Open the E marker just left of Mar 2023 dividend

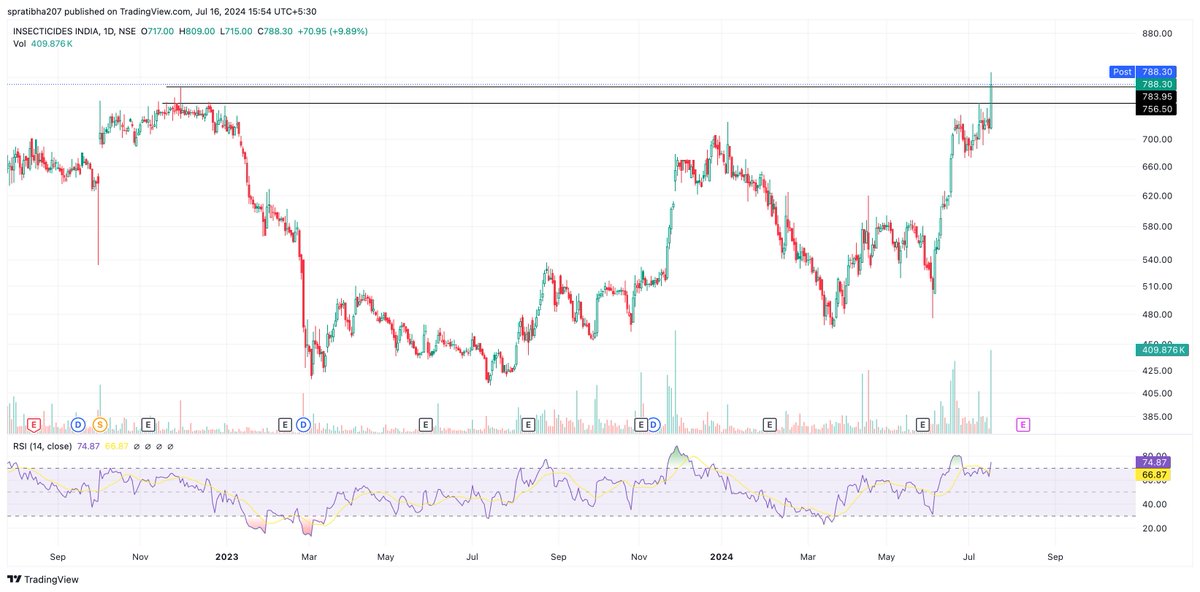(x=285, y=425)
